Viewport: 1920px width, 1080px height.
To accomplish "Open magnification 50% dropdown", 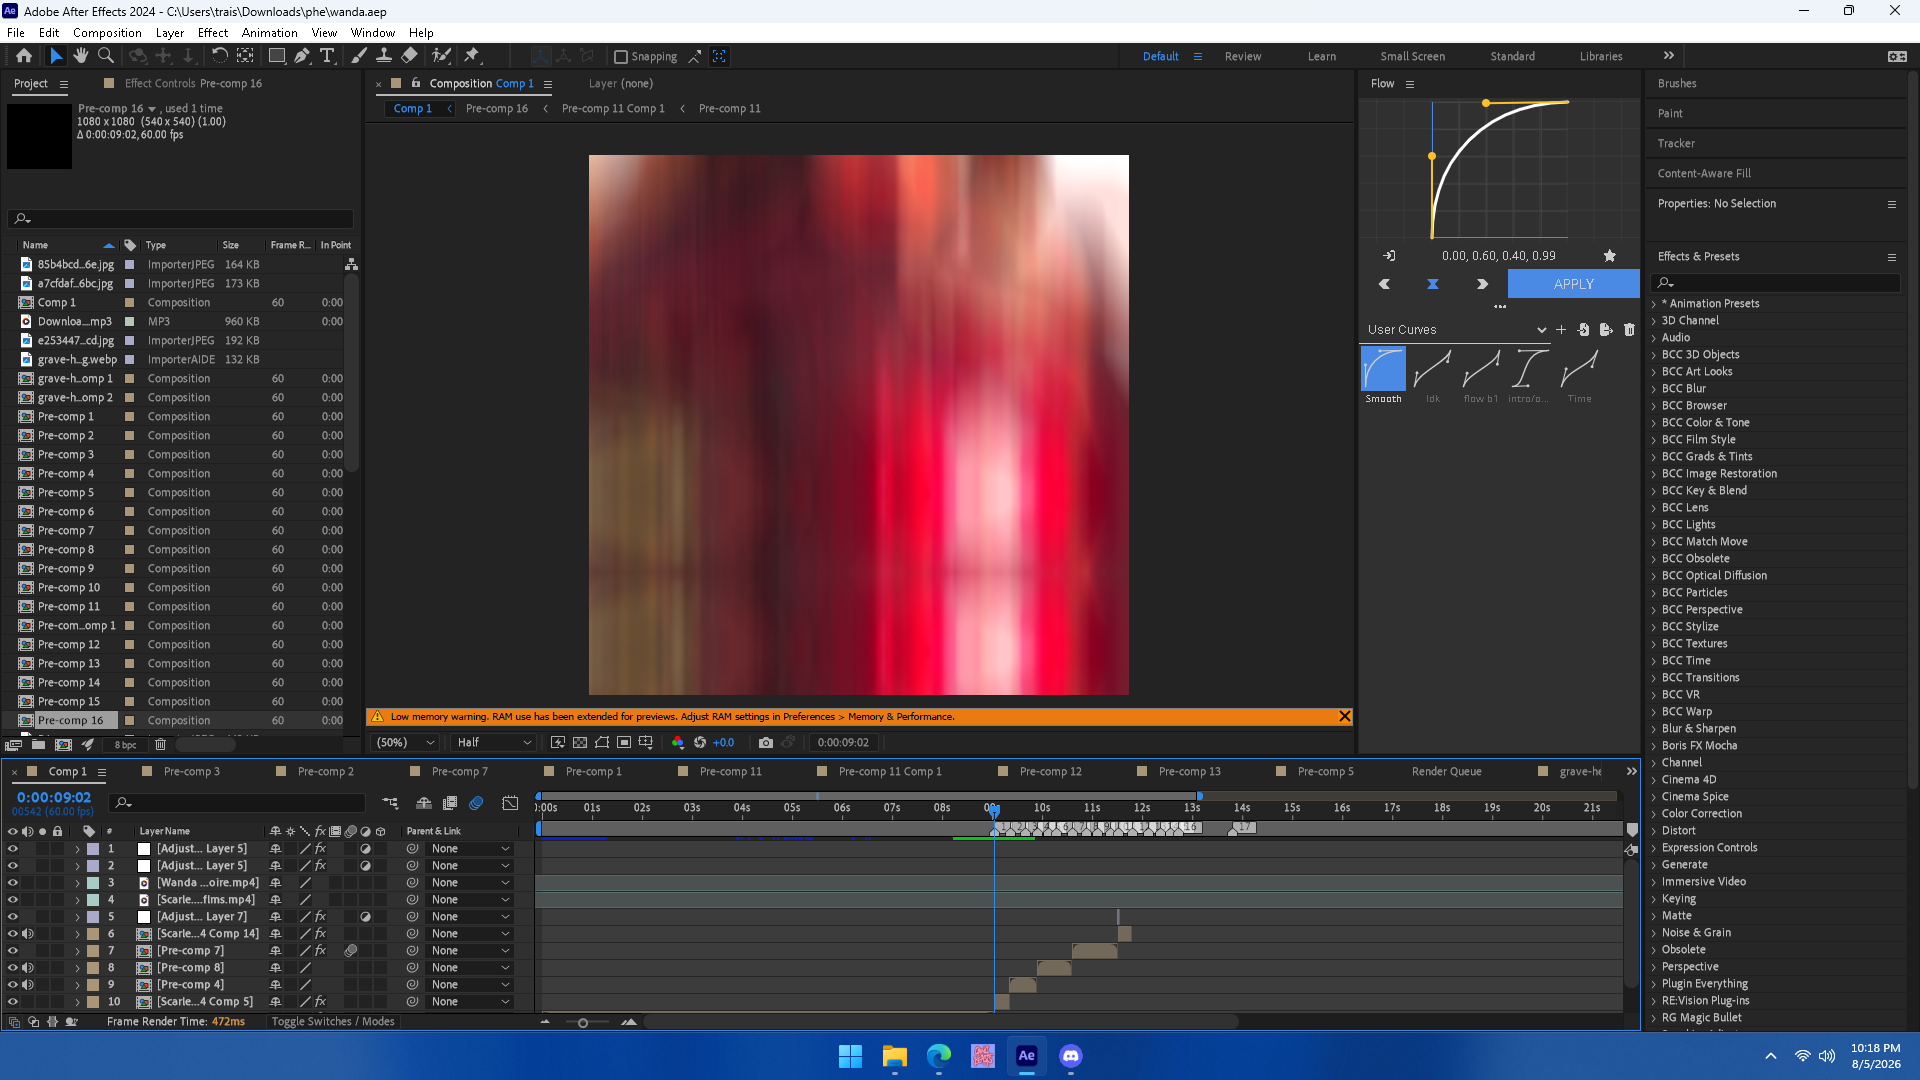I will pos(405,742).
